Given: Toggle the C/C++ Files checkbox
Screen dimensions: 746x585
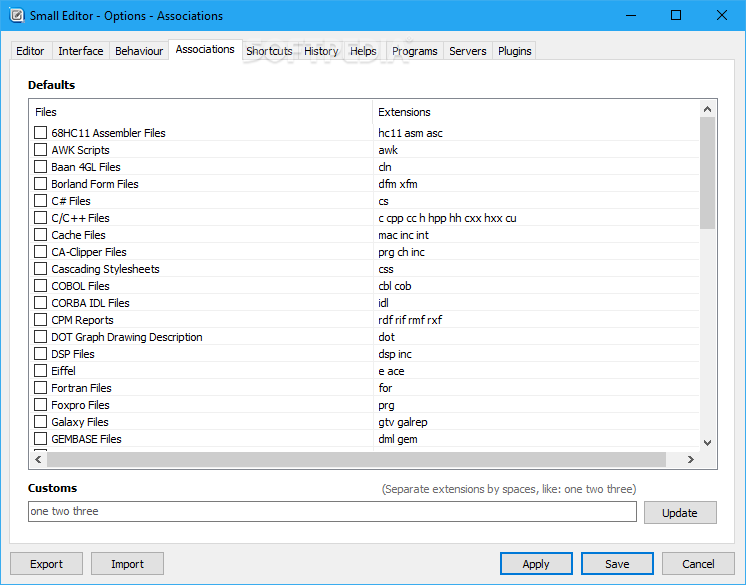Looking at the screenshot, I should [x=40, y=218].
